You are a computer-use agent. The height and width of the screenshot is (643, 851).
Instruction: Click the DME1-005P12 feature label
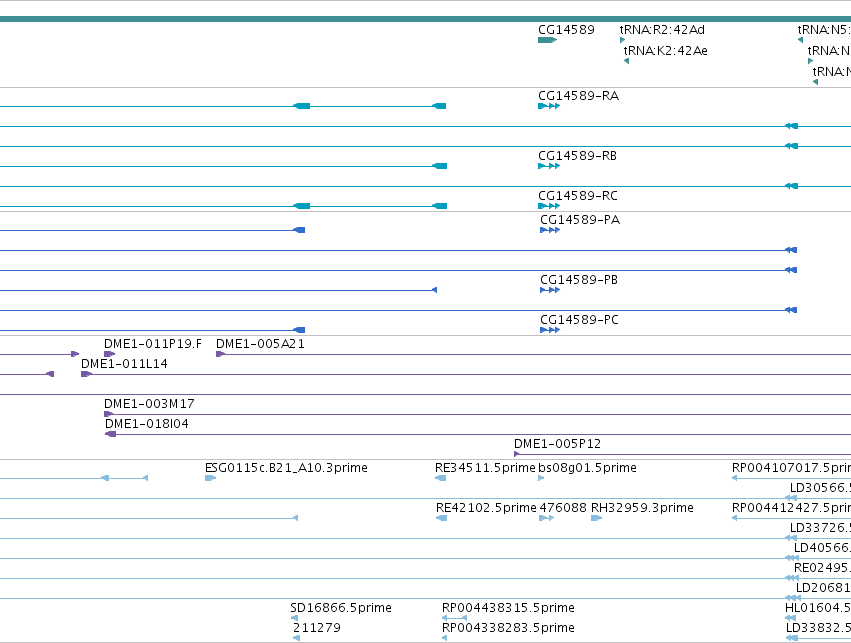(557, 444)
